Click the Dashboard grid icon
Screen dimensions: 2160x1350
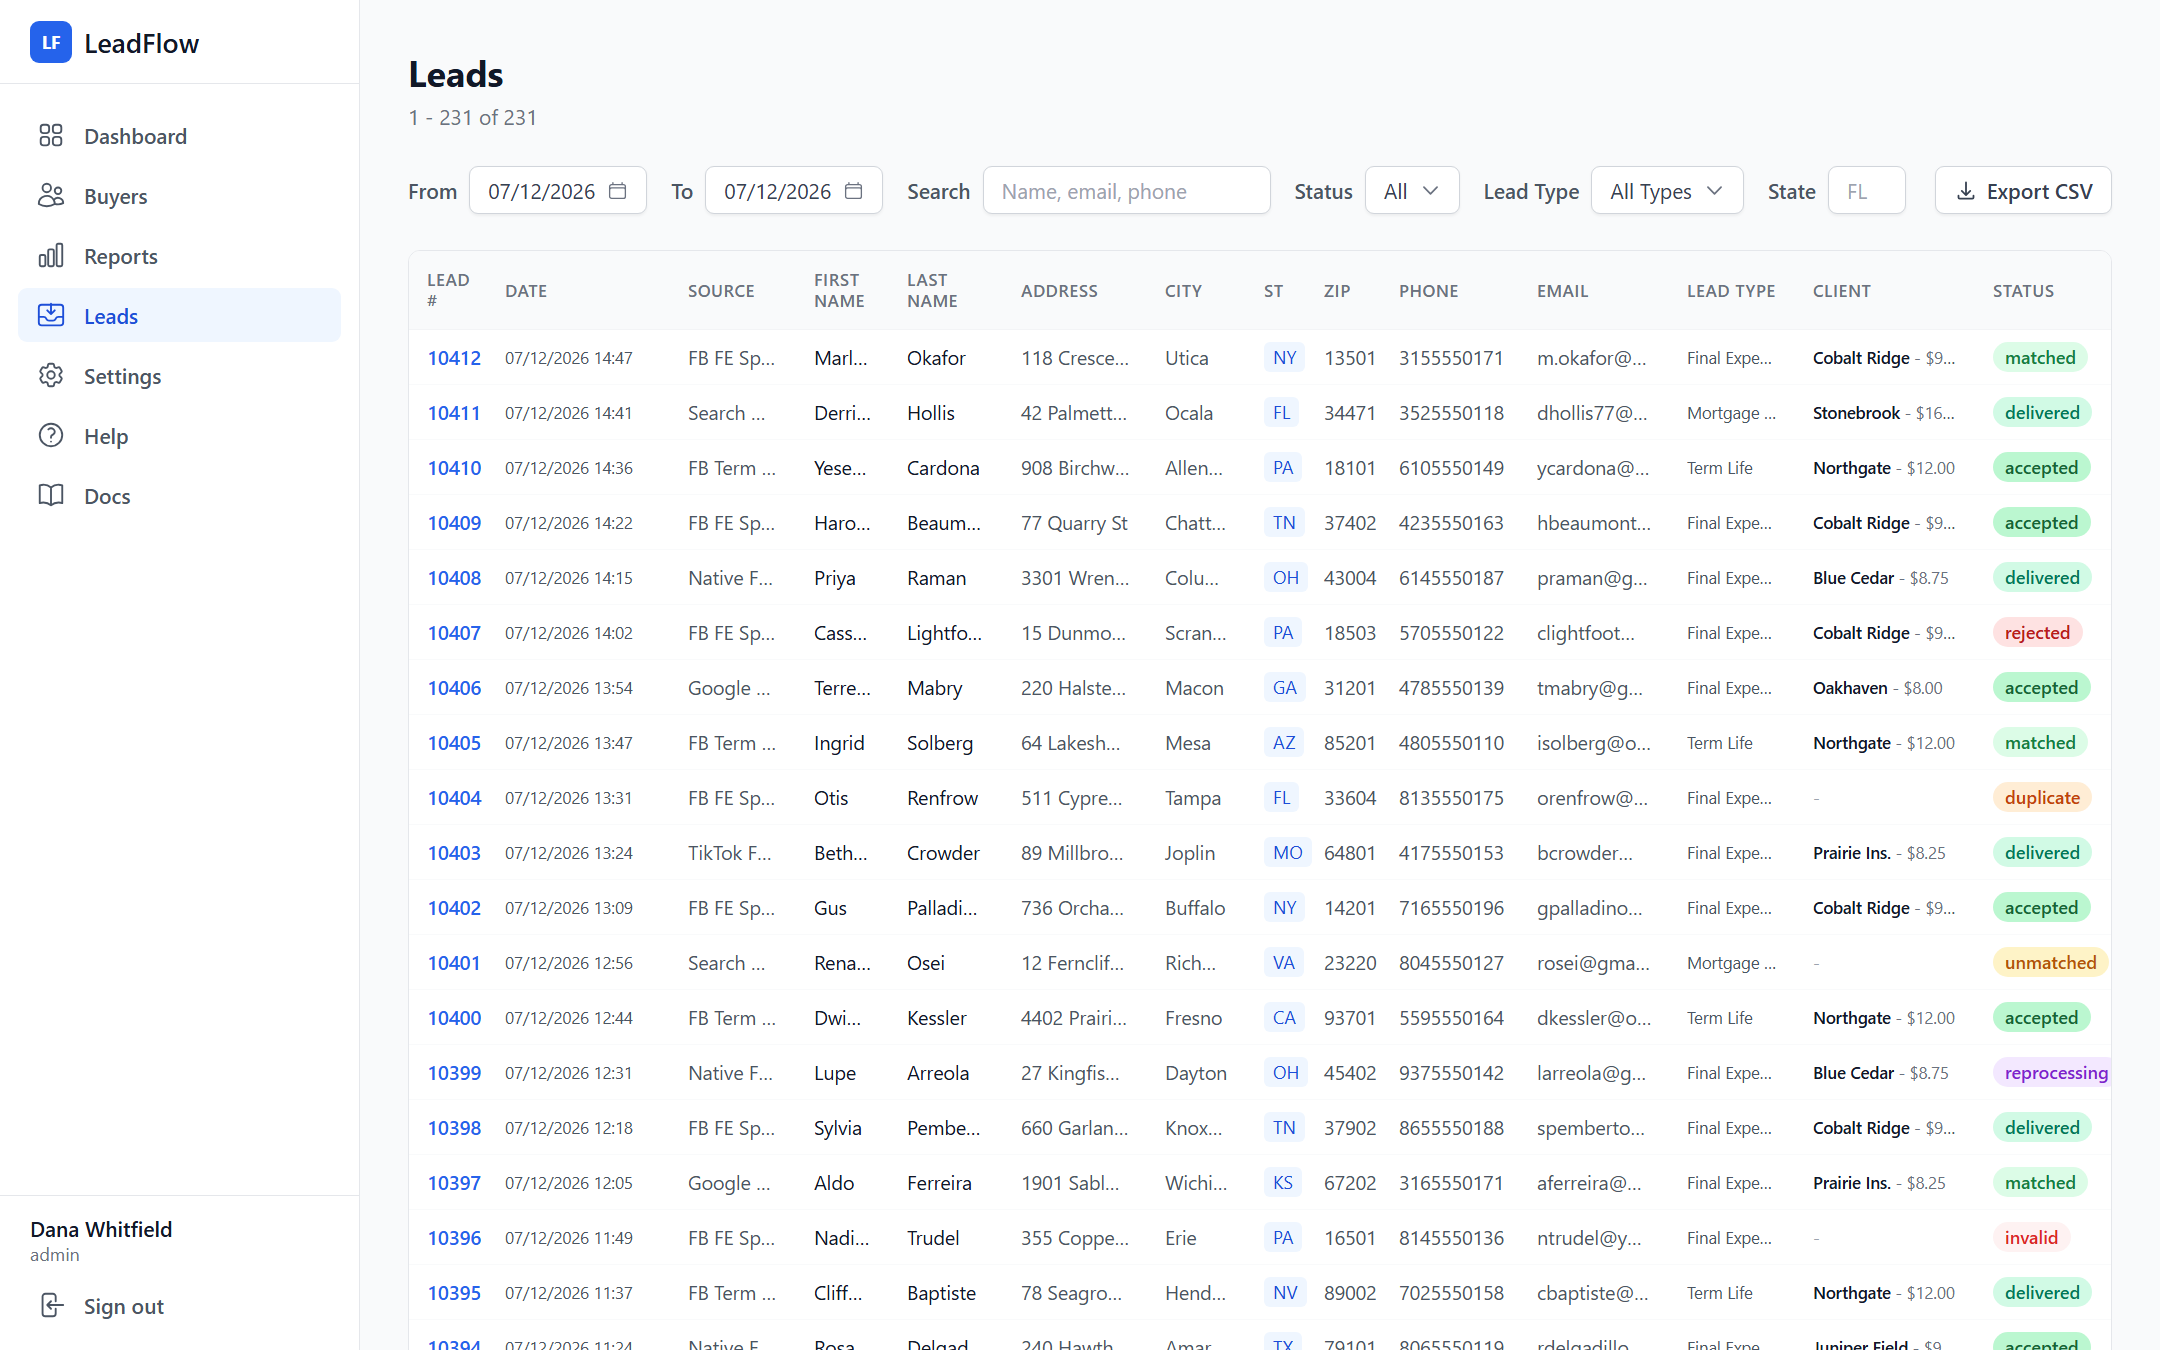(x=51, y=135)
